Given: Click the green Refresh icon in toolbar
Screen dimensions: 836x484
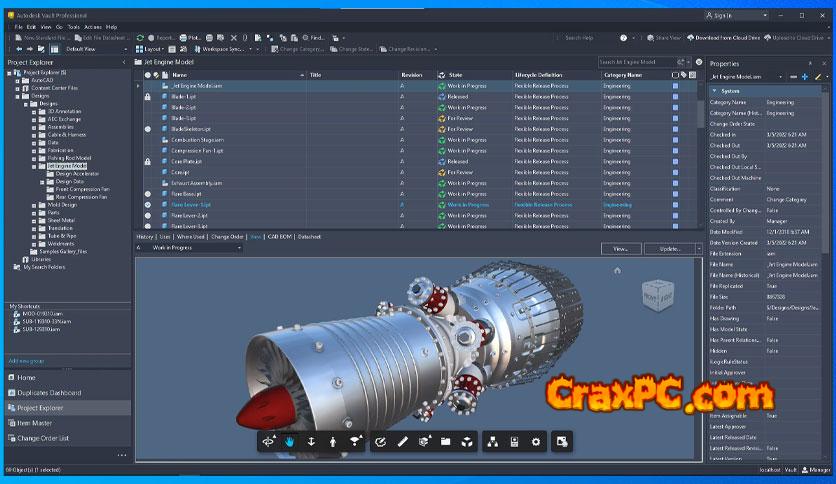Looking at the screenshot, I should [143, 37].
